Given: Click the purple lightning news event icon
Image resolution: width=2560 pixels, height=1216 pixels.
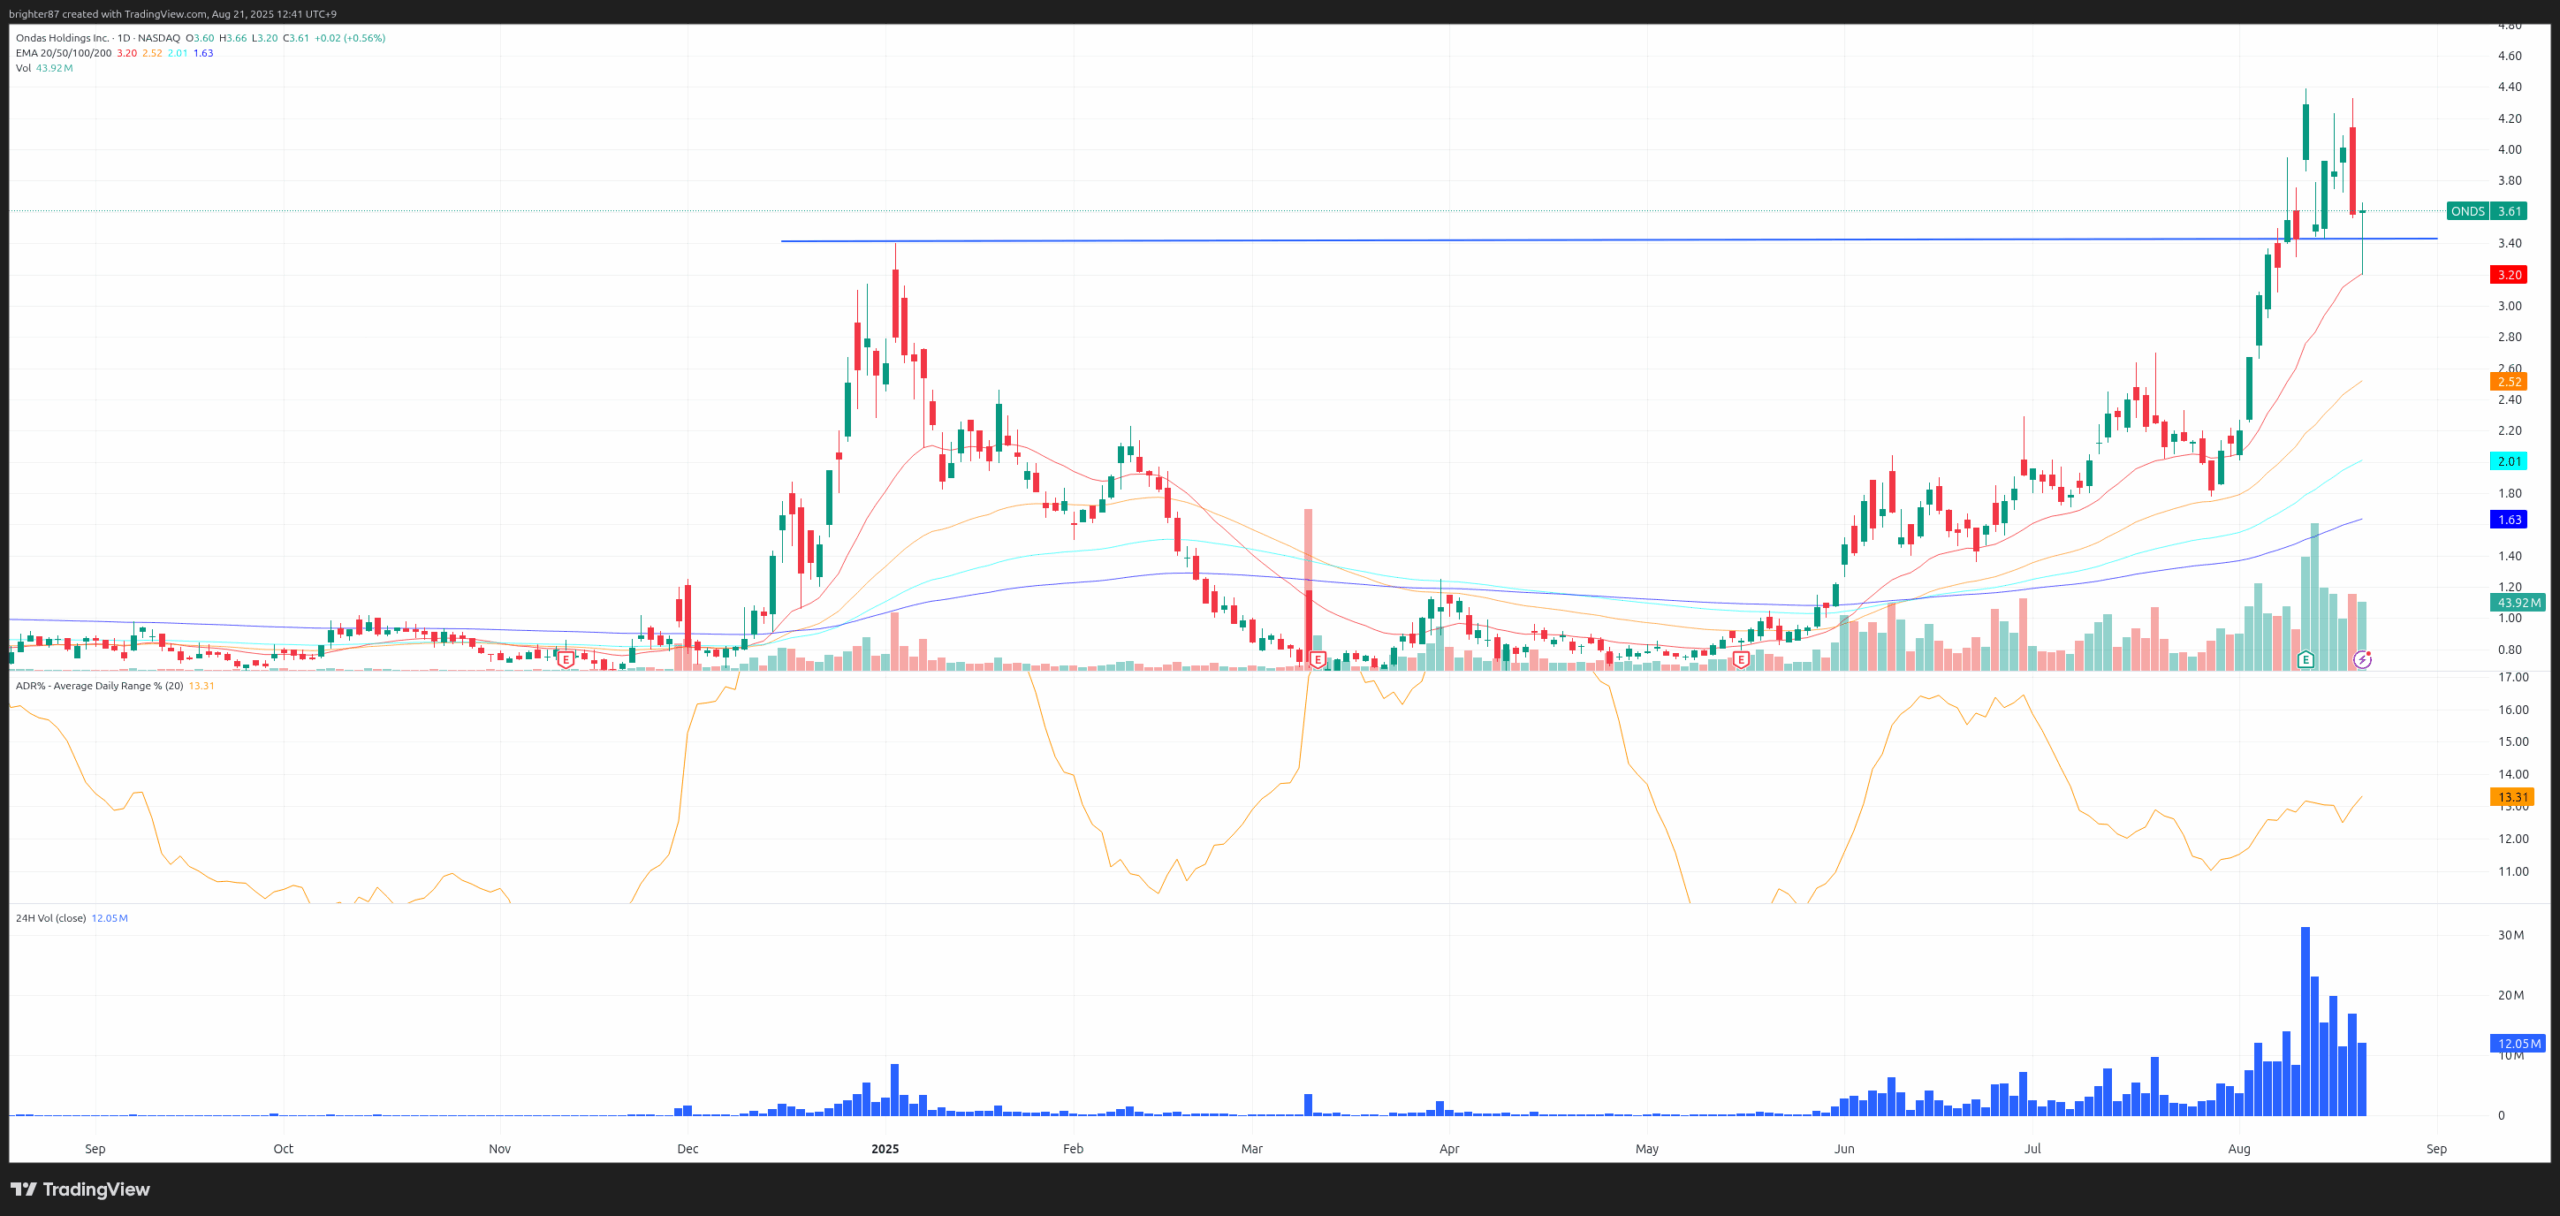Looking at the screenshot, I should pyautogui.click(x=2362, y=659).
